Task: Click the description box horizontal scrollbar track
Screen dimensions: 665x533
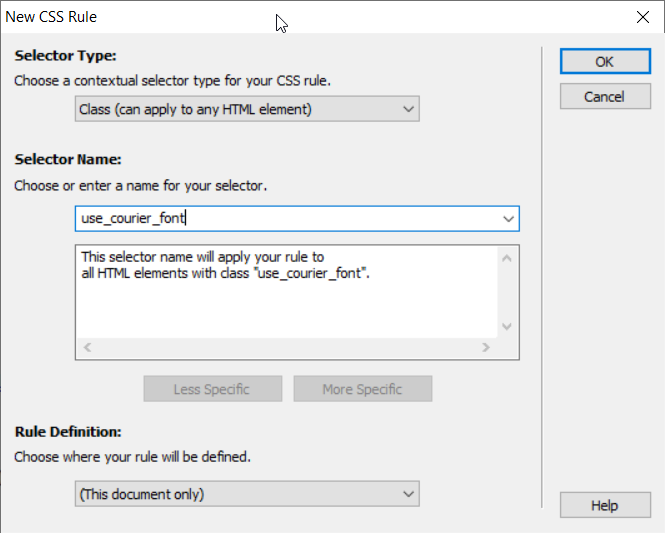Action: click(x=285, y=348)
